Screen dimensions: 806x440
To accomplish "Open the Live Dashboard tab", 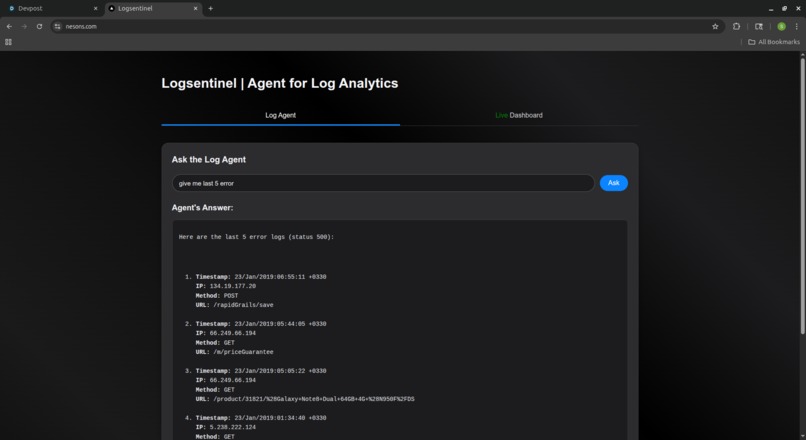I will click(519, 115).
